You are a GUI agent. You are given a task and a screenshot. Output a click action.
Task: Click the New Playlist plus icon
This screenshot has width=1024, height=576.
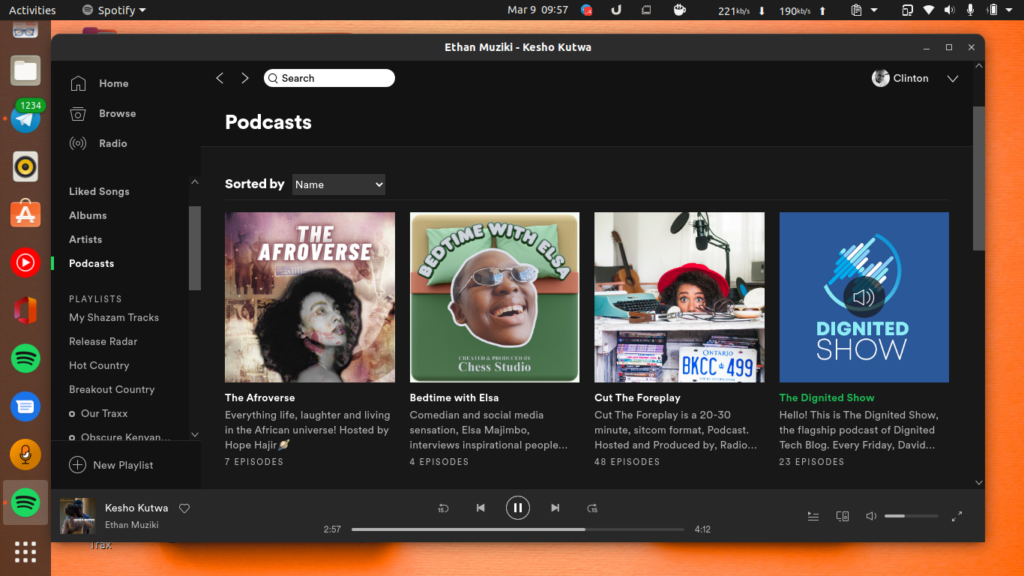click(x=78, y=465)
